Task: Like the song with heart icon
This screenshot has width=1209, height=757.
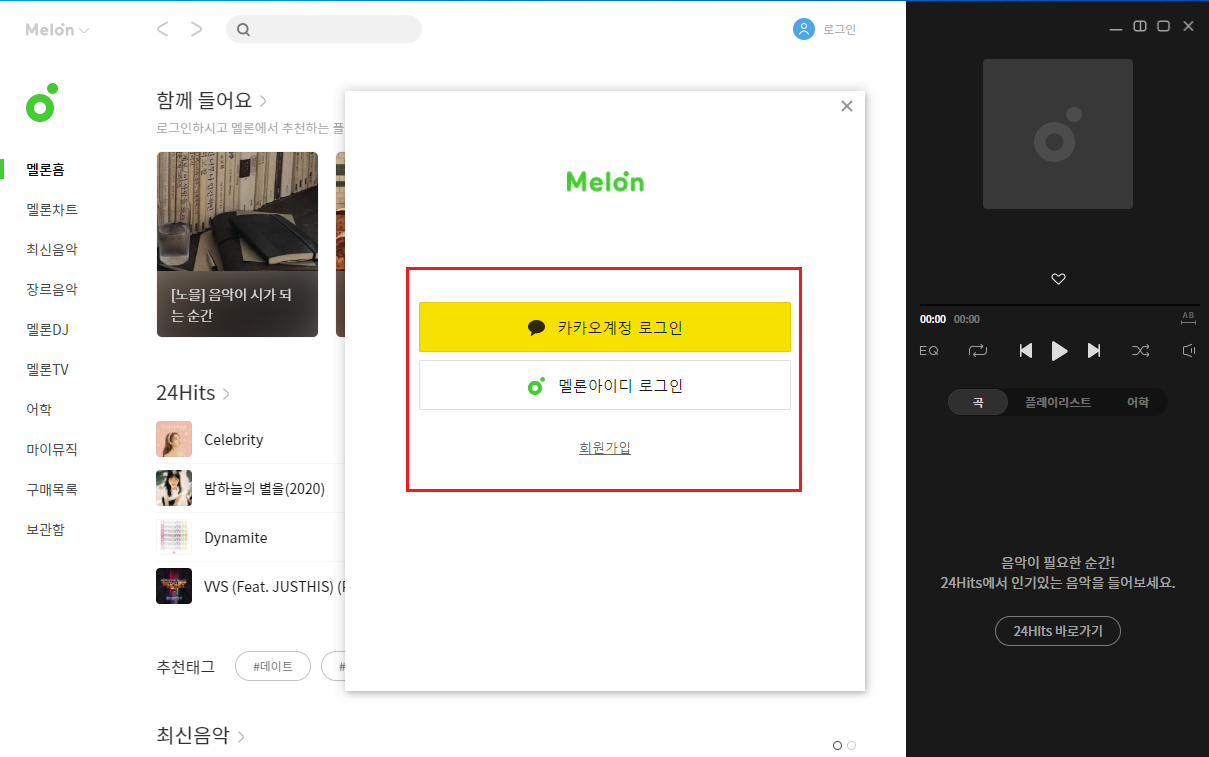Action: [x=1058, y=279]
